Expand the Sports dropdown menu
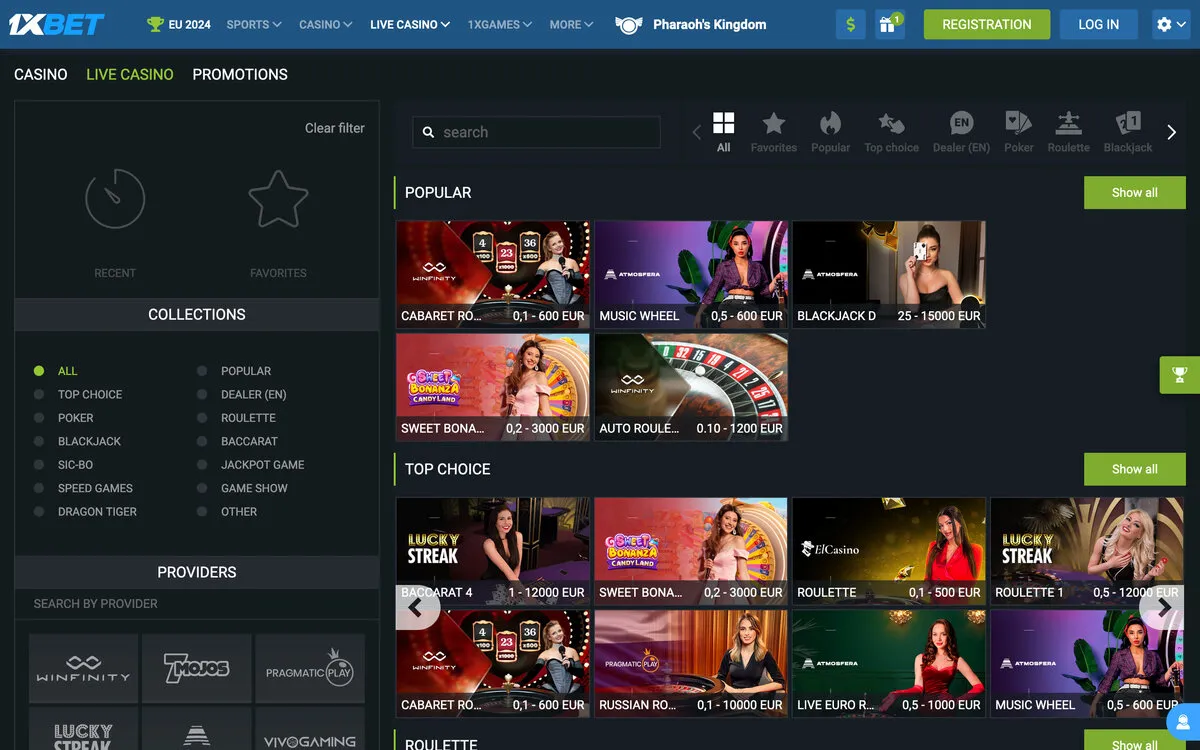The width and height of the screenshot is (1200, 750). pos(253,24)
